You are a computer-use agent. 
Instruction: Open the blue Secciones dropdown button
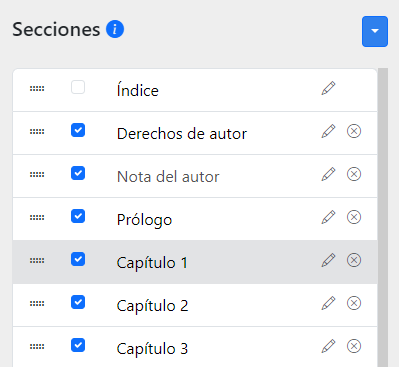coord(375,31)
